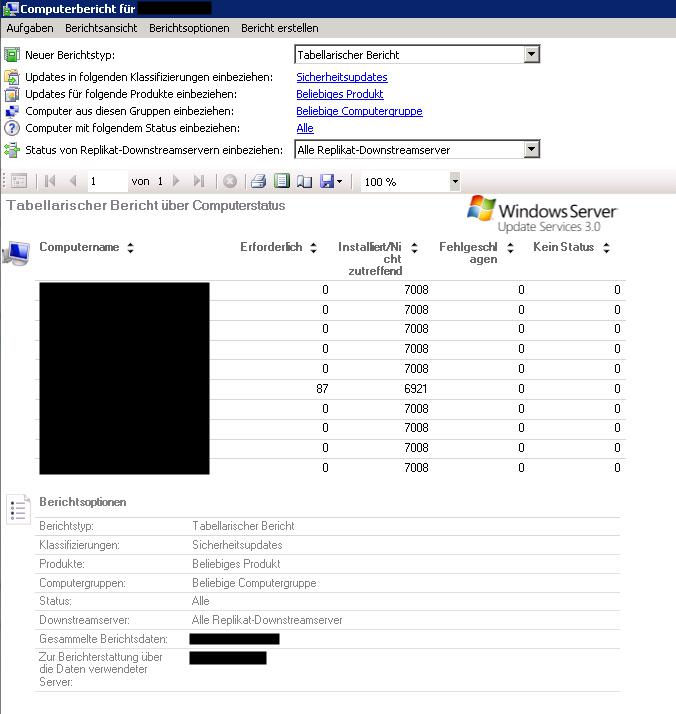This screenshot has height=714, width=676.
Task: Click the Klassifizierungen: label in Berichtsoptionen
Action: tap(79, 545)
